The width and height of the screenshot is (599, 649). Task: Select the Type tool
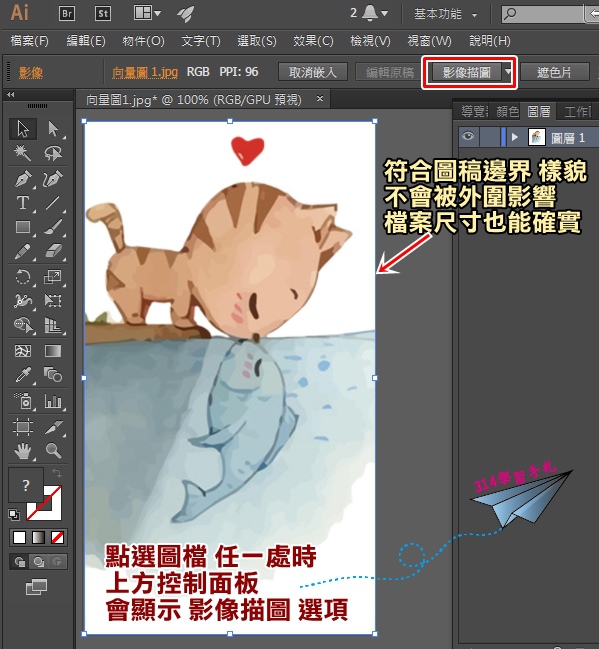point(23,203)
